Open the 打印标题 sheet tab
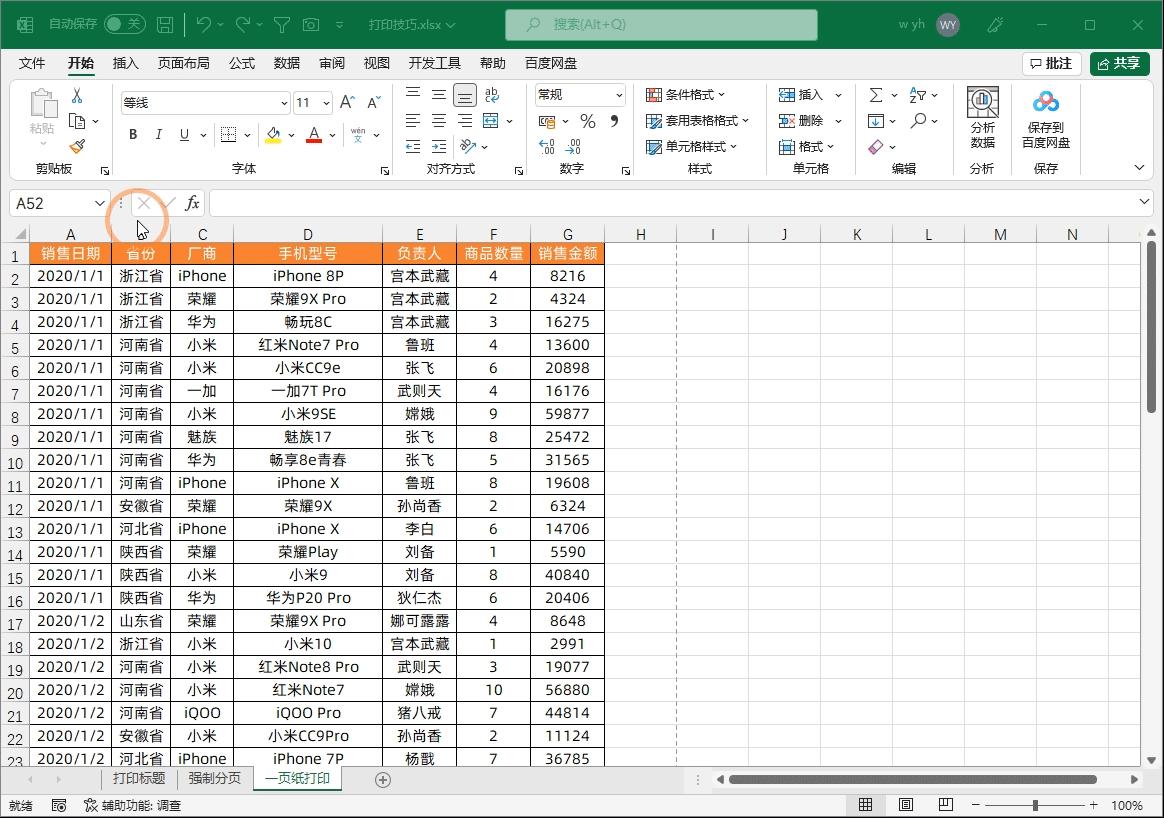The height and width of the screenshot is (818, 1164). click(x=138, y=779)
